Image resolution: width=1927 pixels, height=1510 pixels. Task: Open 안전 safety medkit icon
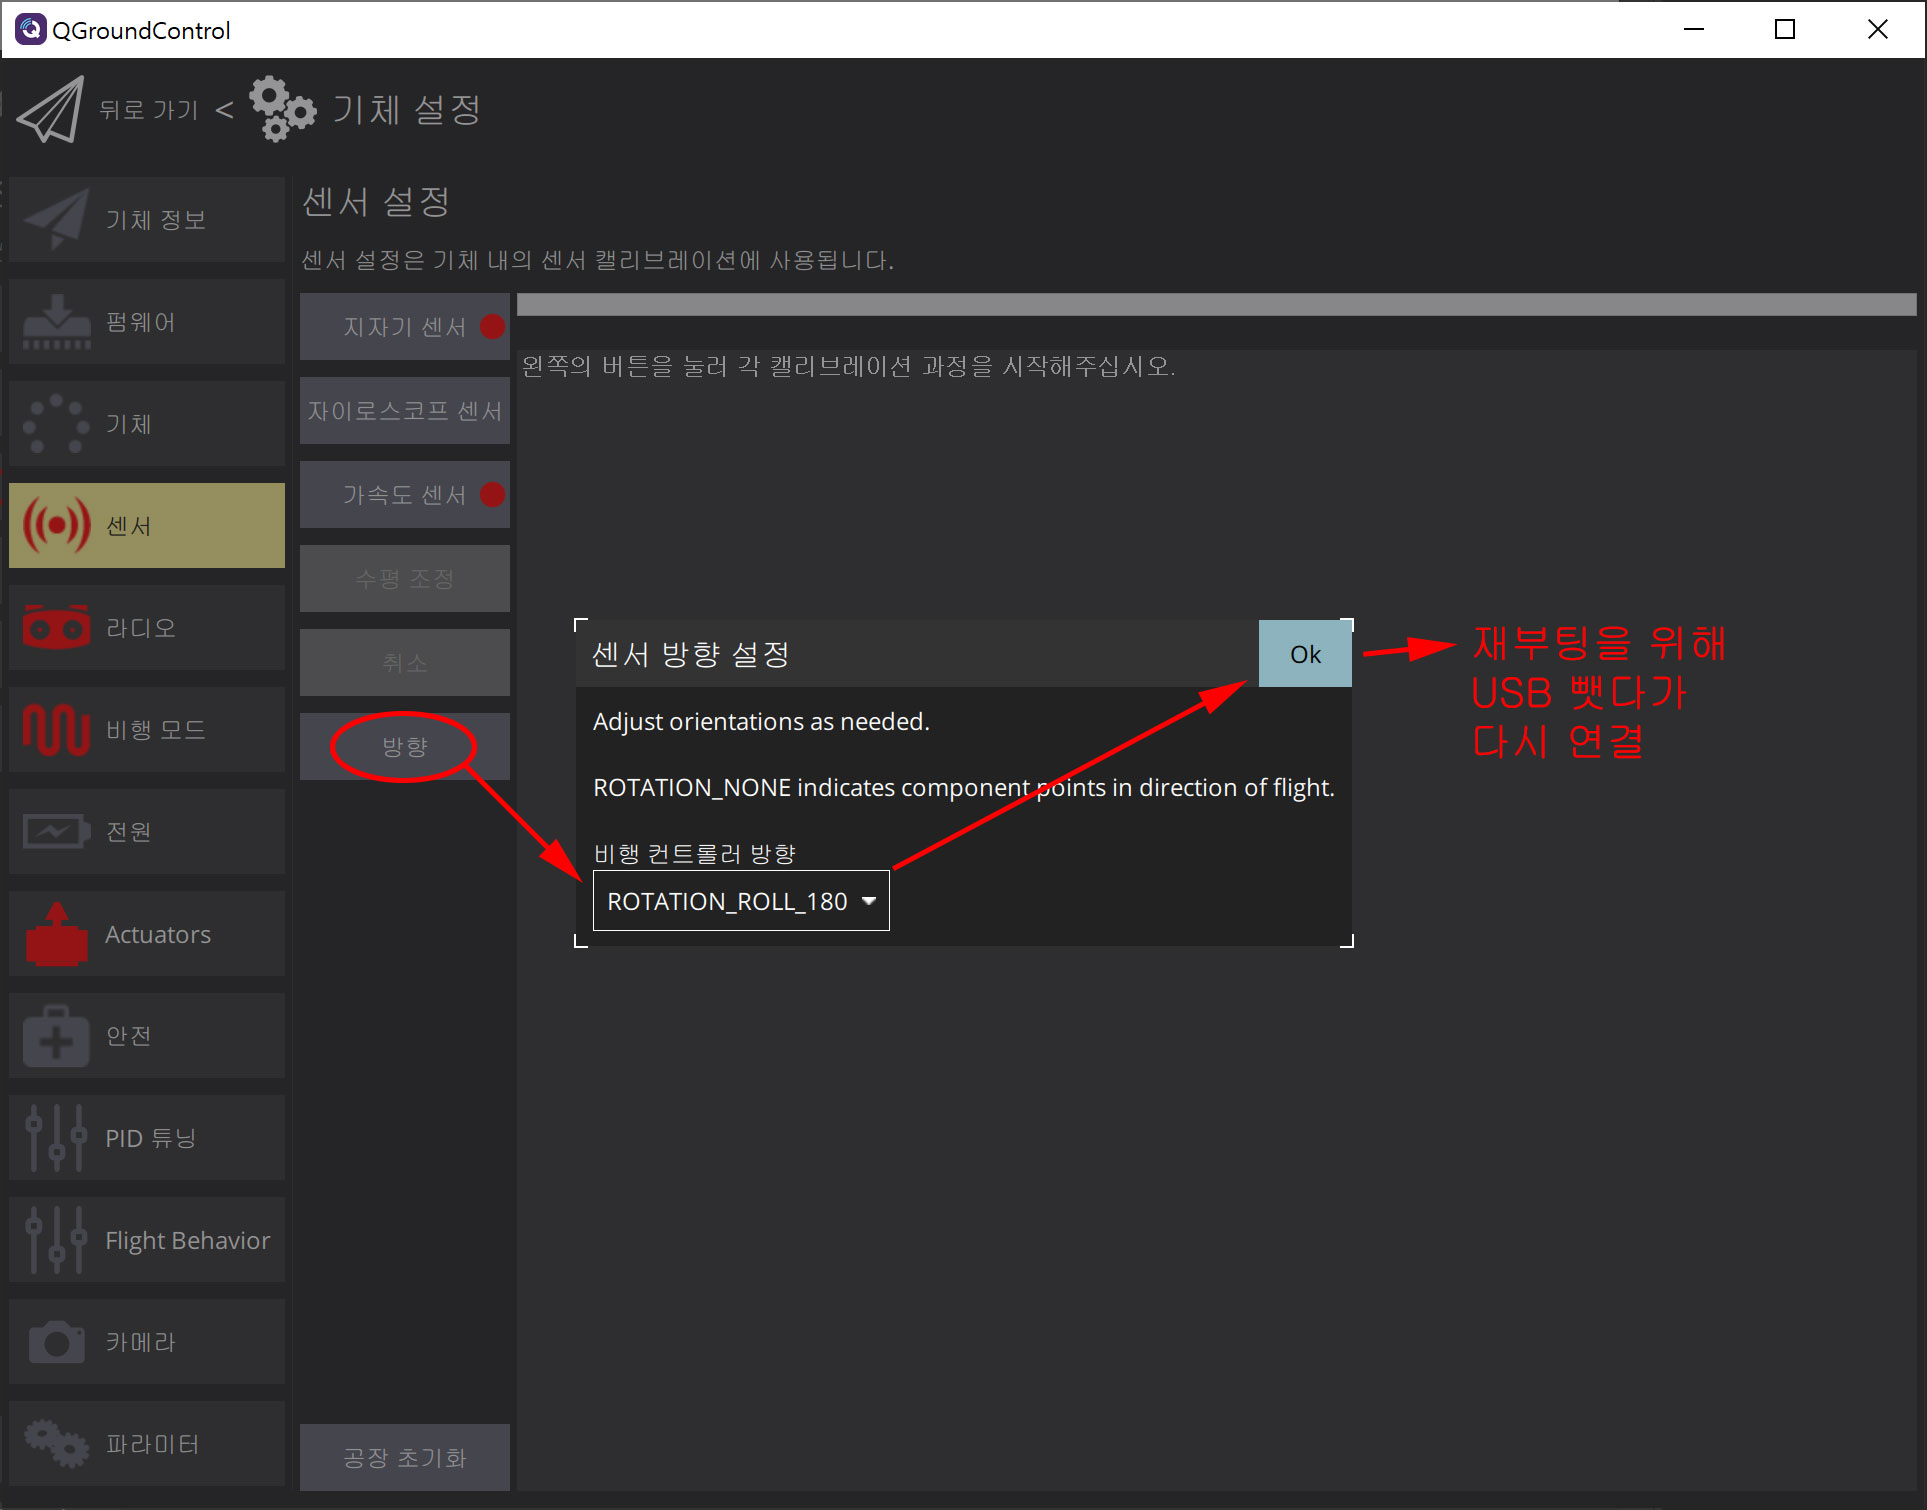(56, 1036)
